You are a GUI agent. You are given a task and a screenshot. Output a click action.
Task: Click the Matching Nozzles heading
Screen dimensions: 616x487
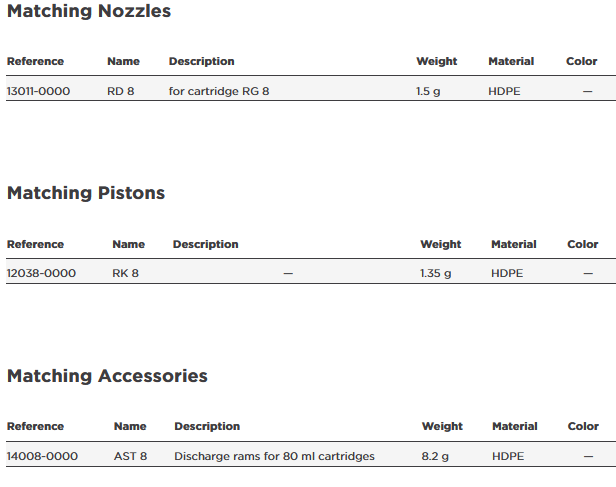[89, 12]
